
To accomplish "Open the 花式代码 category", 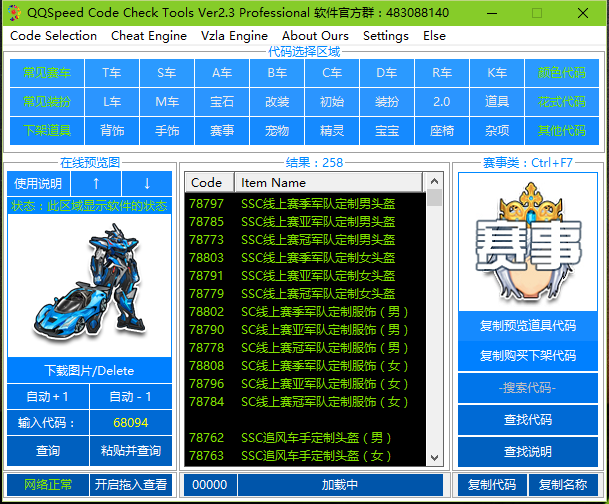I will [562, 102].
